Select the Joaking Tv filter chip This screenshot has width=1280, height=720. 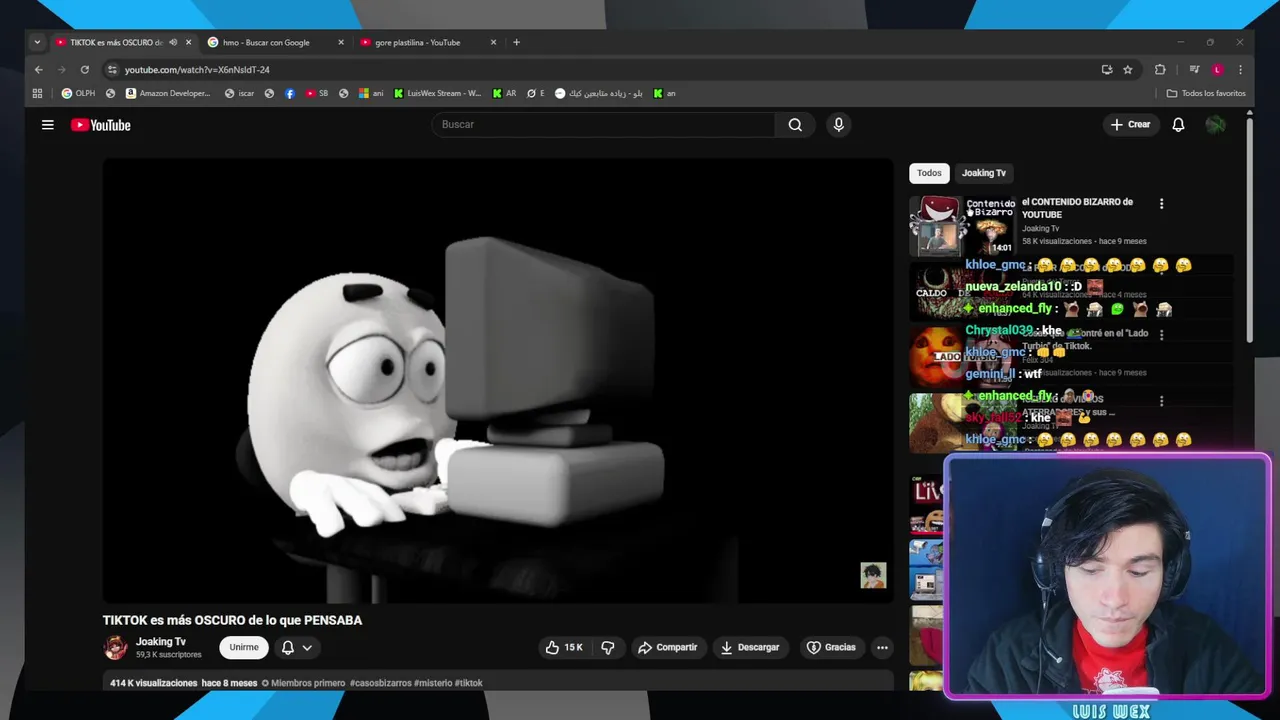click(x=984, y=173)
